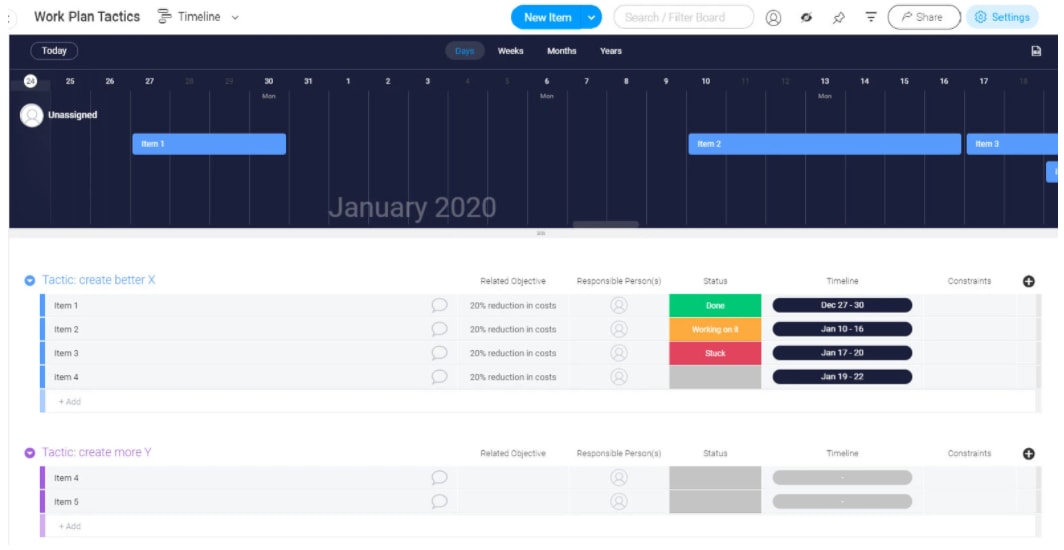Switch timeline to Months view
Image resolution: width=1064 pixels, height=550 pixels.
tap(562, 51)
